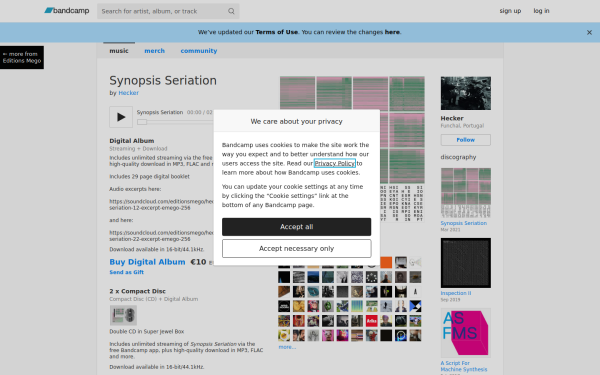Screen dimensions: 600x375
Task: Open the Hecker artist photo
Action: point(466,93)
